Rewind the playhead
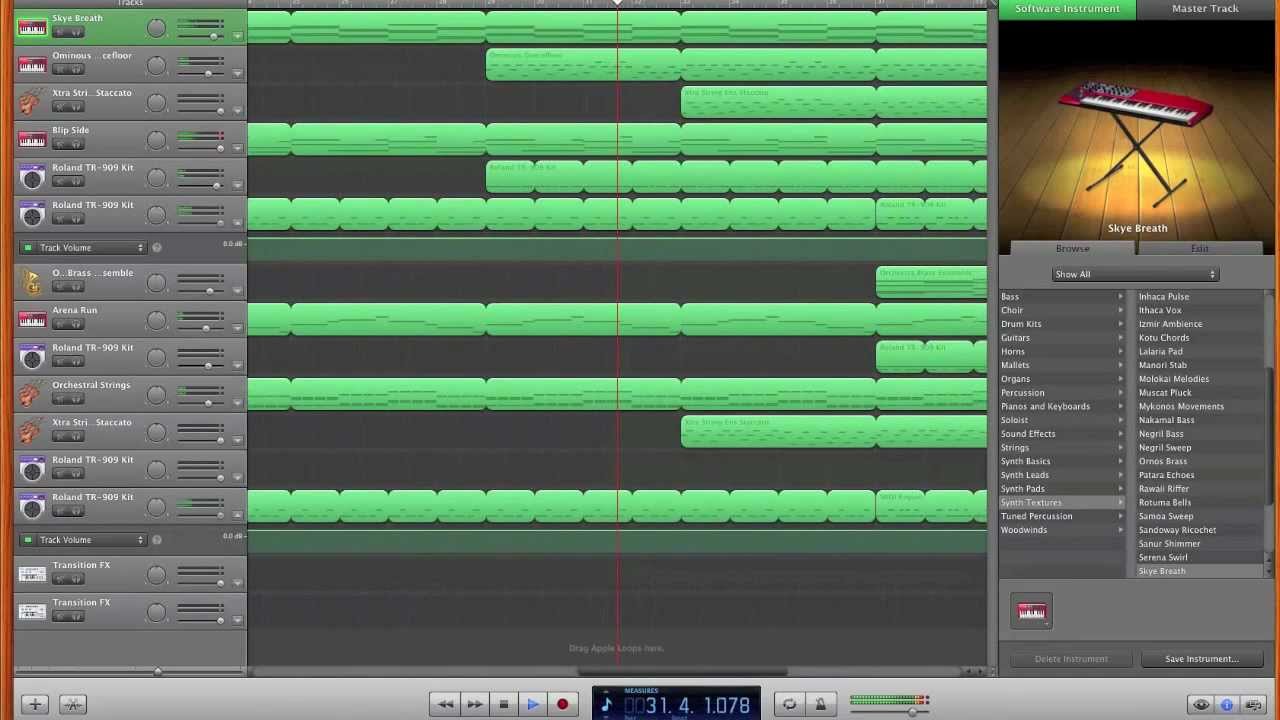 coord(445,705)
